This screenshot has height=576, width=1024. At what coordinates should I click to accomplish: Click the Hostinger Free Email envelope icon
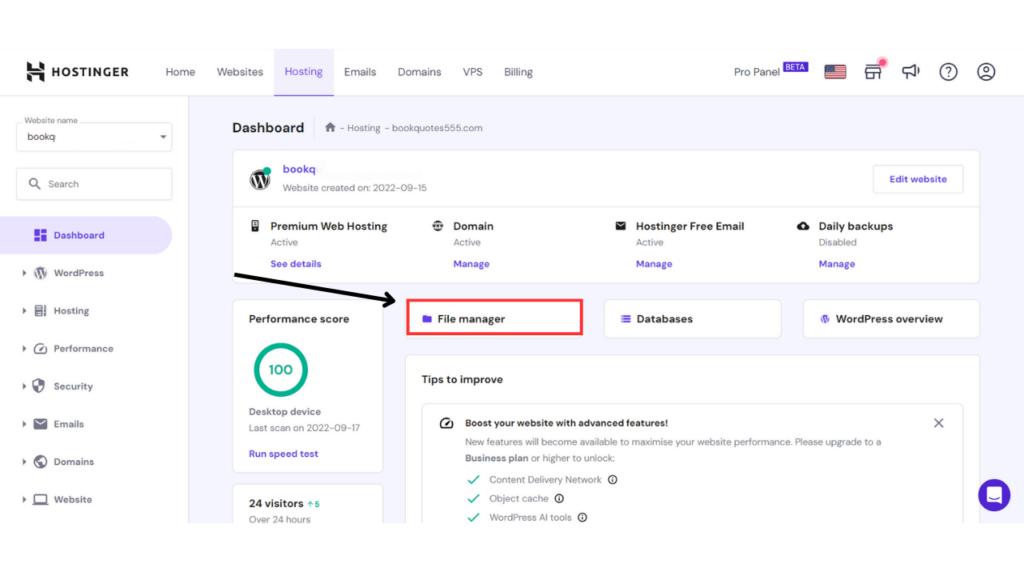click(620, 226)
